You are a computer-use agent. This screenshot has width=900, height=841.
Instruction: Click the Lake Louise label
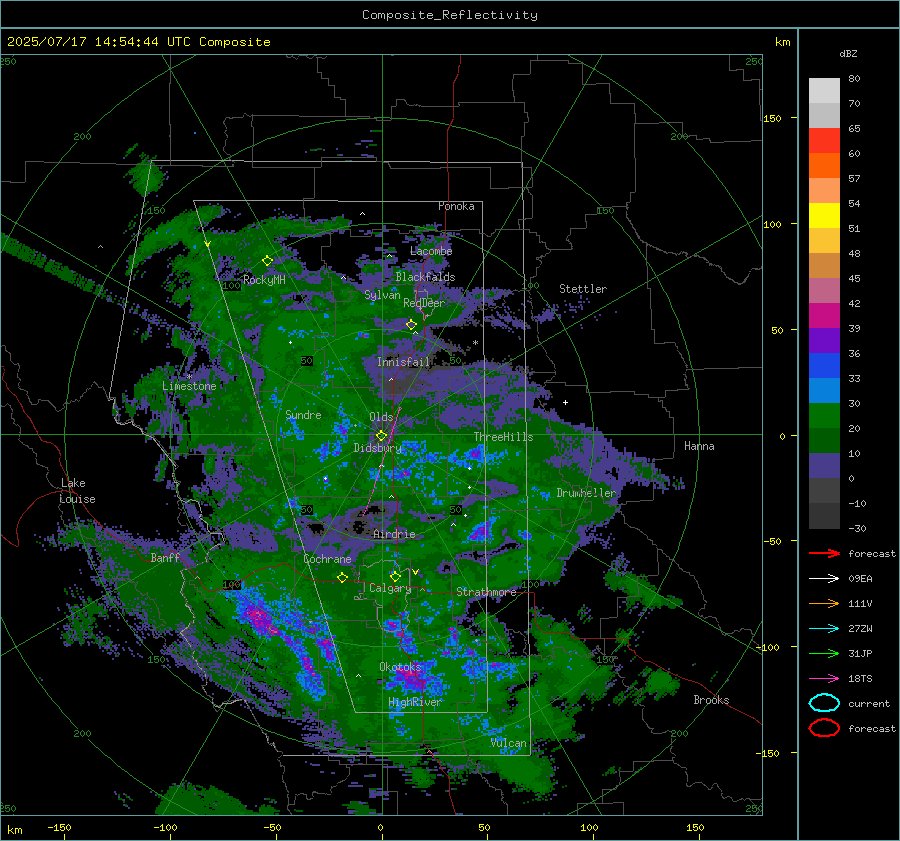[x=77, y=491]
